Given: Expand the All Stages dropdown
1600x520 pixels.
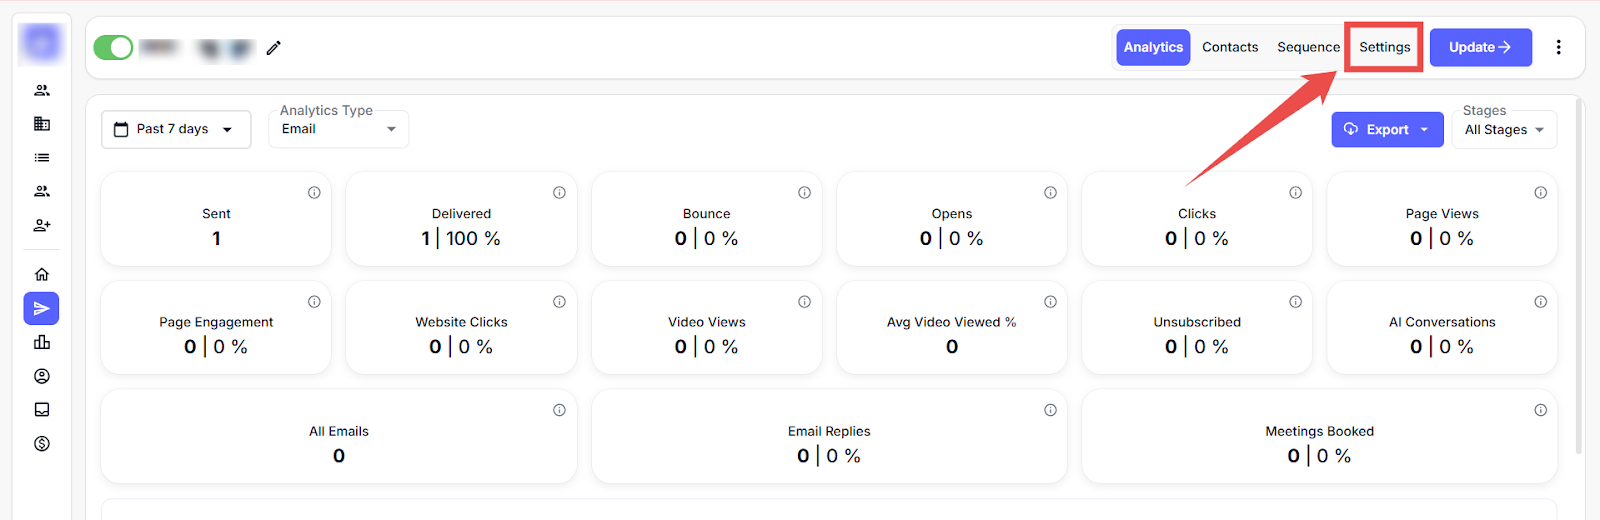Looking at the screenshot, I should pyautogui.click(x=1504, y=130).
